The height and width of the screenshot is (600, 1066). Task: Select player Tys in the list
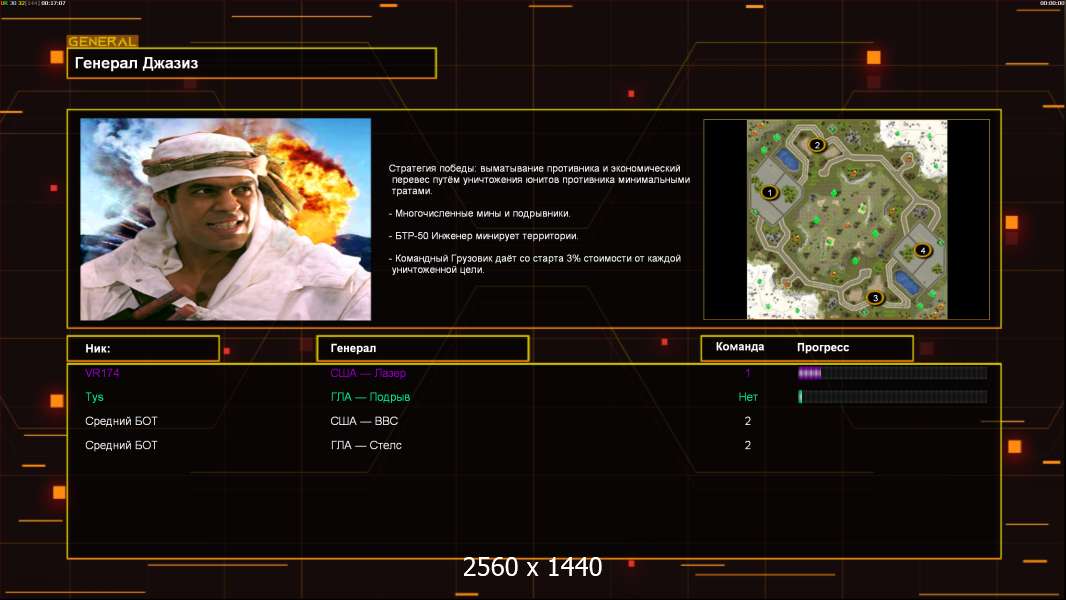[95, 397]
